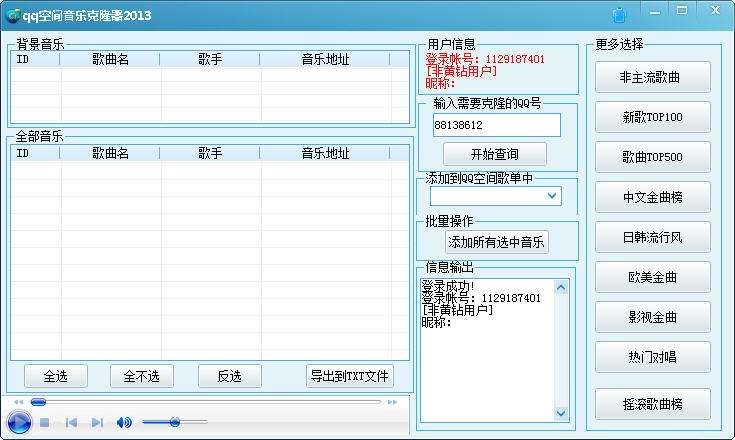The width and height of the screenshot is (735, 440).
Task: Open the 歌曲TOP500 list
Action: 652,157
